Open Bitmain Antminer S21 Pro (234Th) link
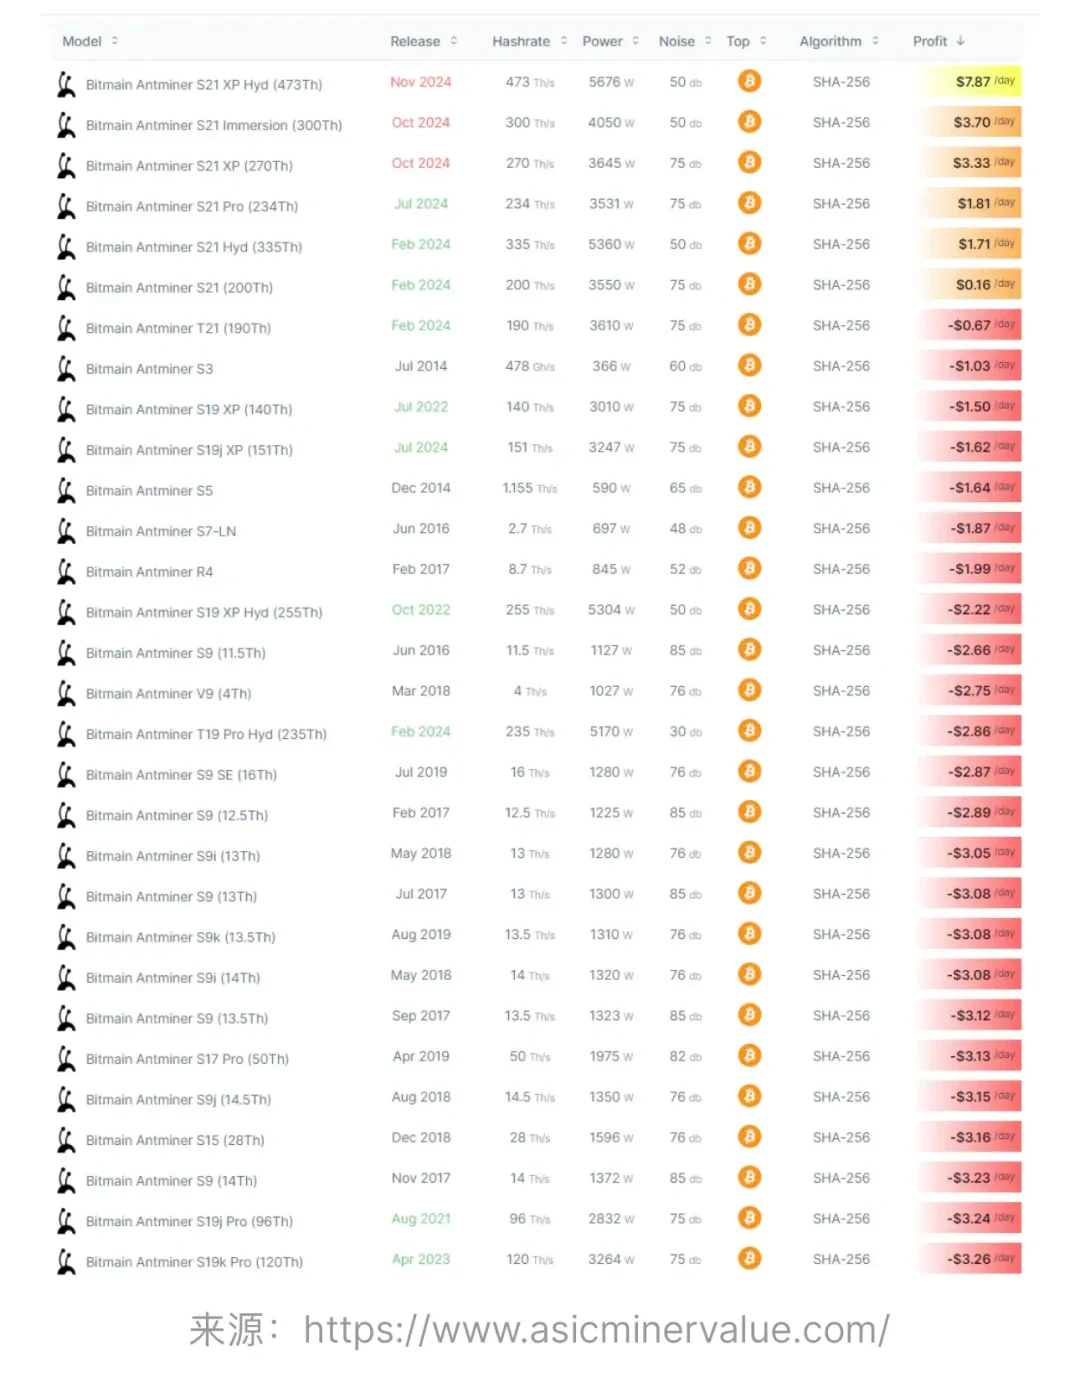Screen dimensions: 1080x1381 (192, 207)
